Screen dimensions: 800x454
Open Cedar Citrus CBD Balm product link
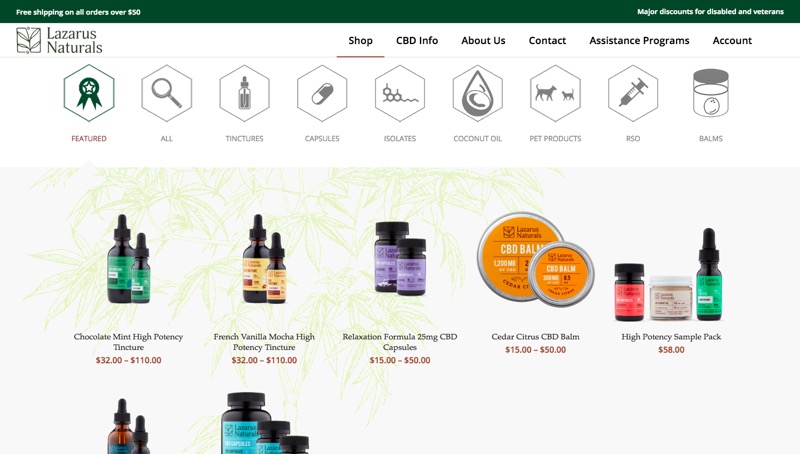[535, 337]
